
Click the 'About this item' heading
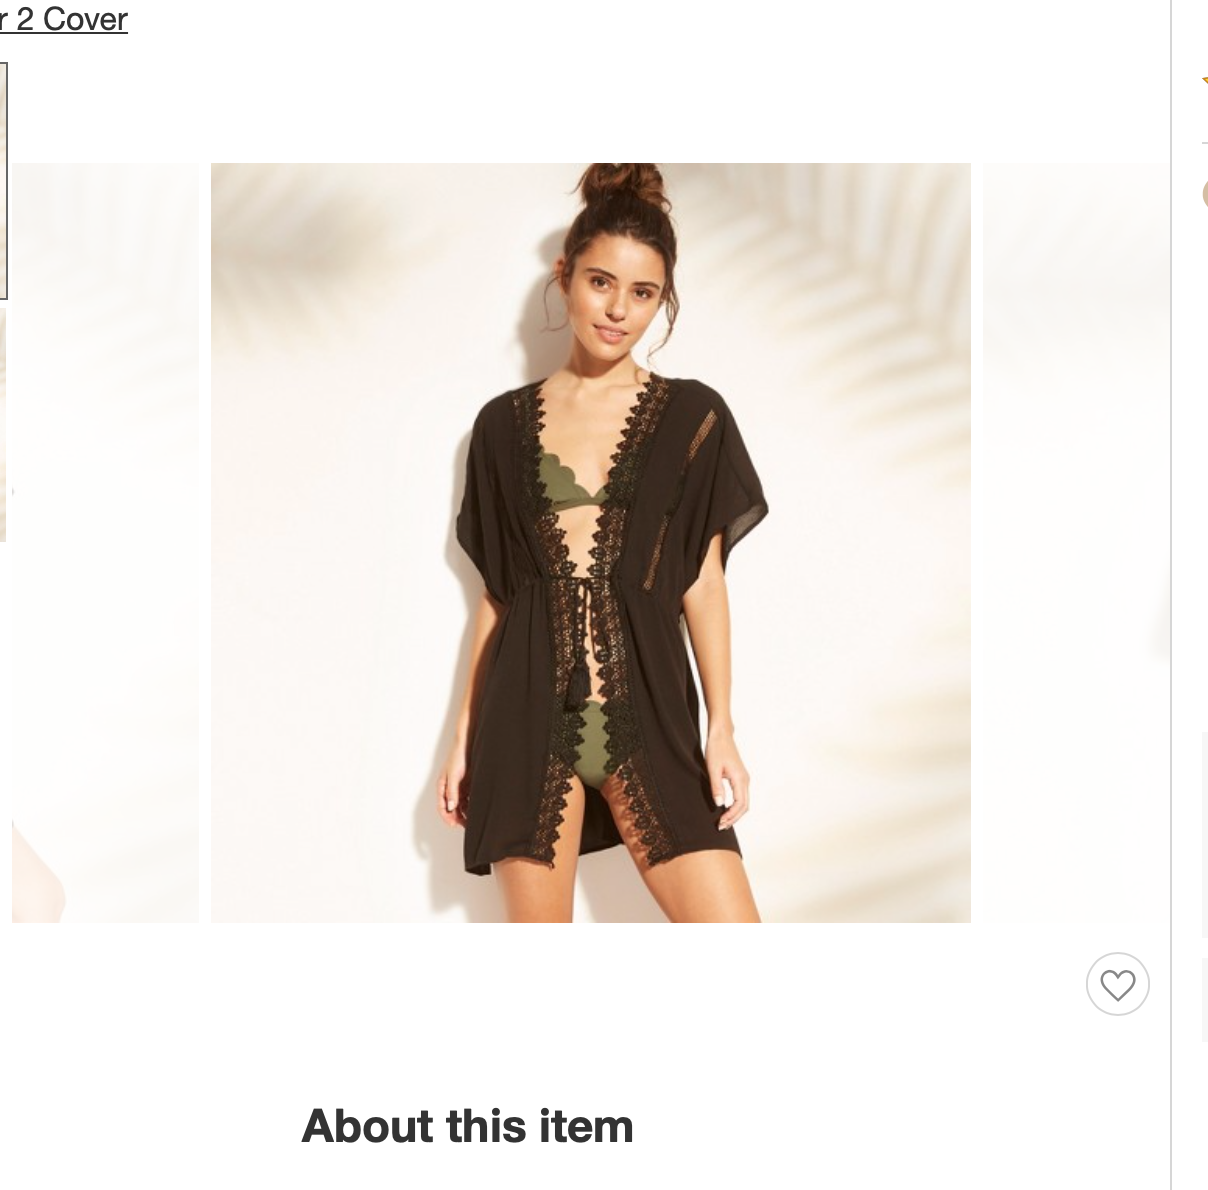tap(467, 1126)
